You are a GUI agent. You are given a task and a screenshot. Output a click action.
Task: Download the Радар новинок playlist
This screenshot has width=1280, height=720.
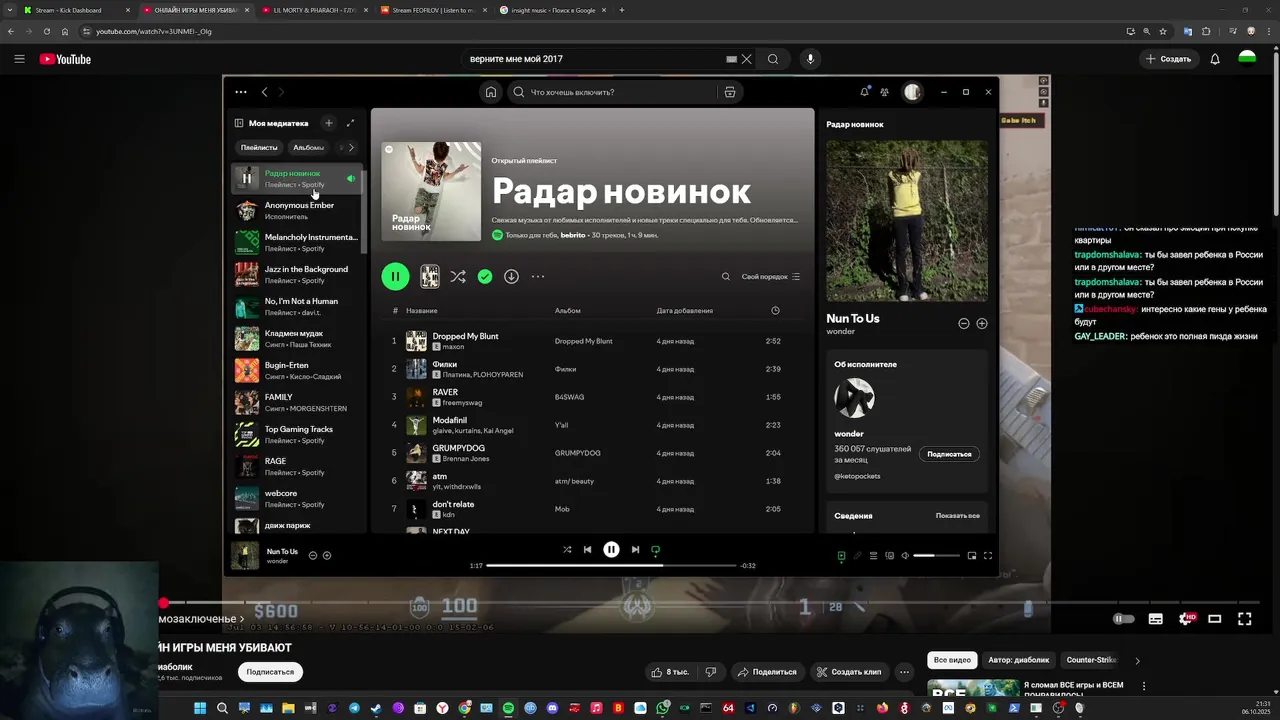click(511, 277)
